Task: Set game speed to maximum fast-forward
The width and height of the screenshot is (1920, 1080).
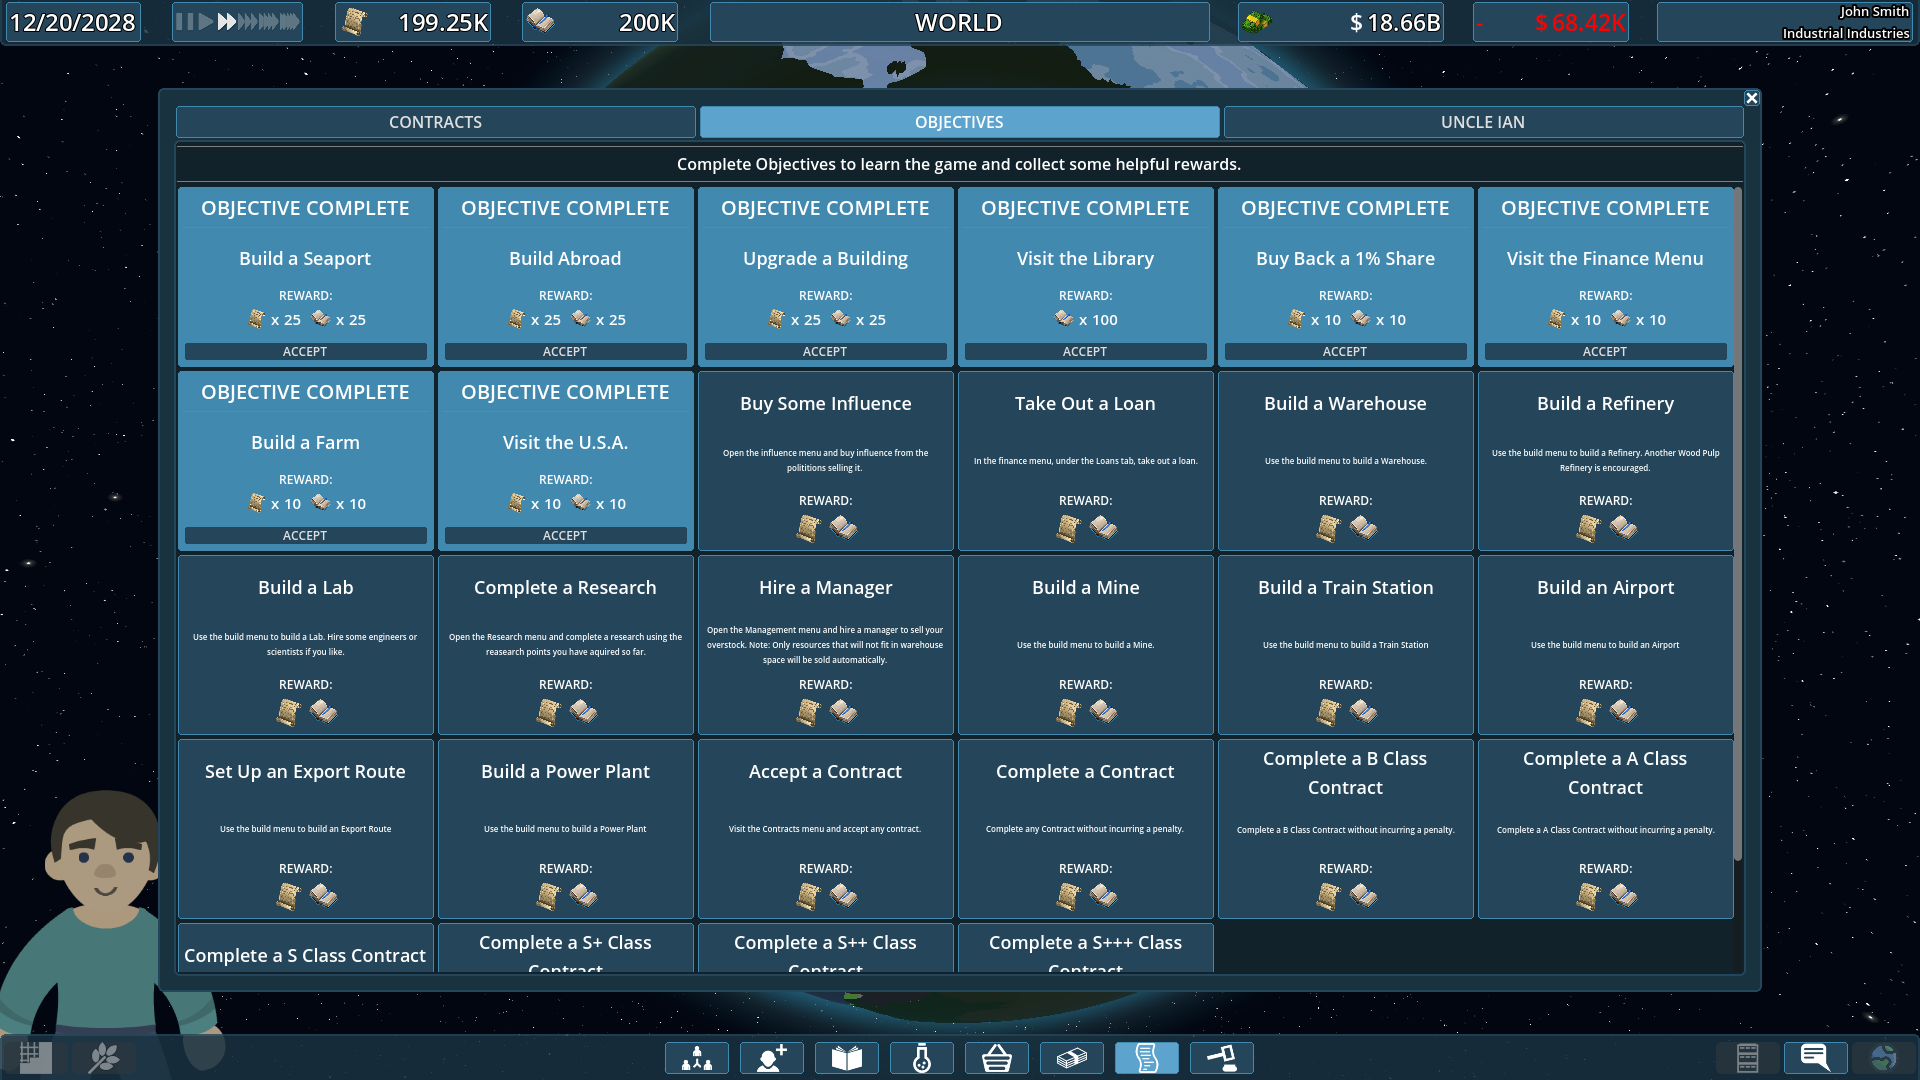Action: [288, 22]
